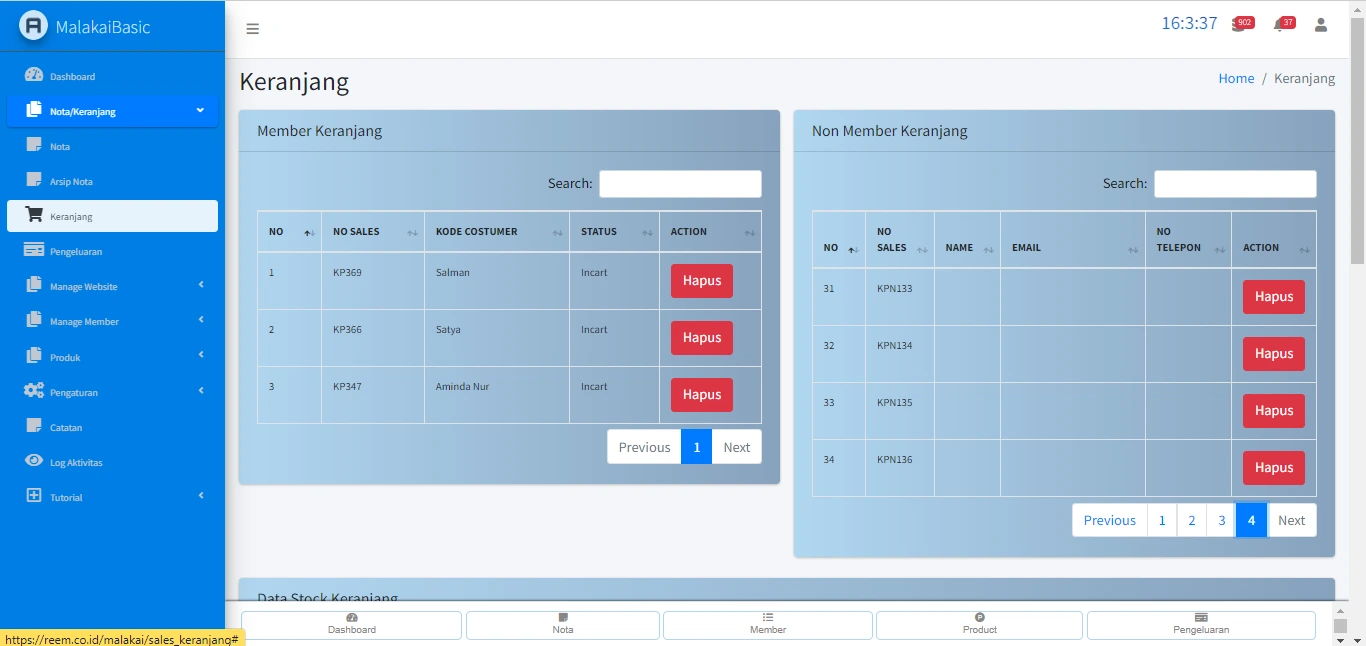Screen dimensions: 1366x646
Task: Open the messages icon with 902 badge
Action: click(1239, 25)
